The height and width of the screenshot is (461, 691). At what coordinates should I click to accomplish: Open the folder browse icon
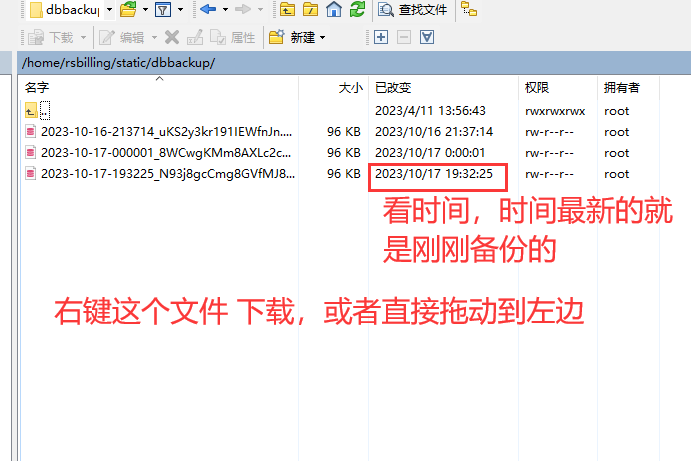click(x=127, y=11)
